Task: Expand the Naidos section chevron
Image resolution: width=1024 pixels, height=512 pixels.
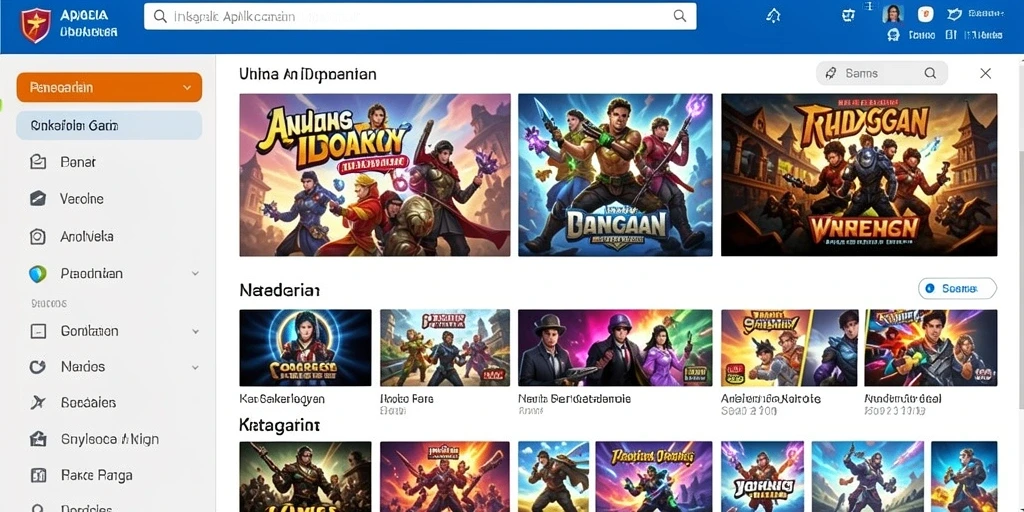Action: (195, 367)
